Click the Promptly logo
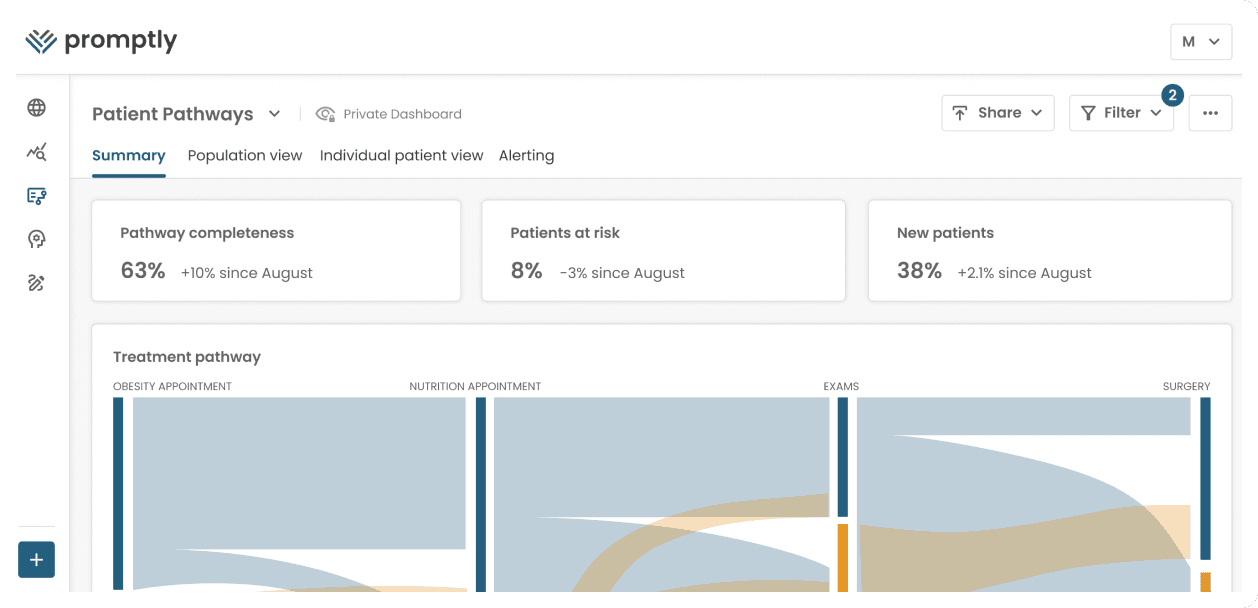The width and height of the screenshot is (1258, 608). coord(101,41)
